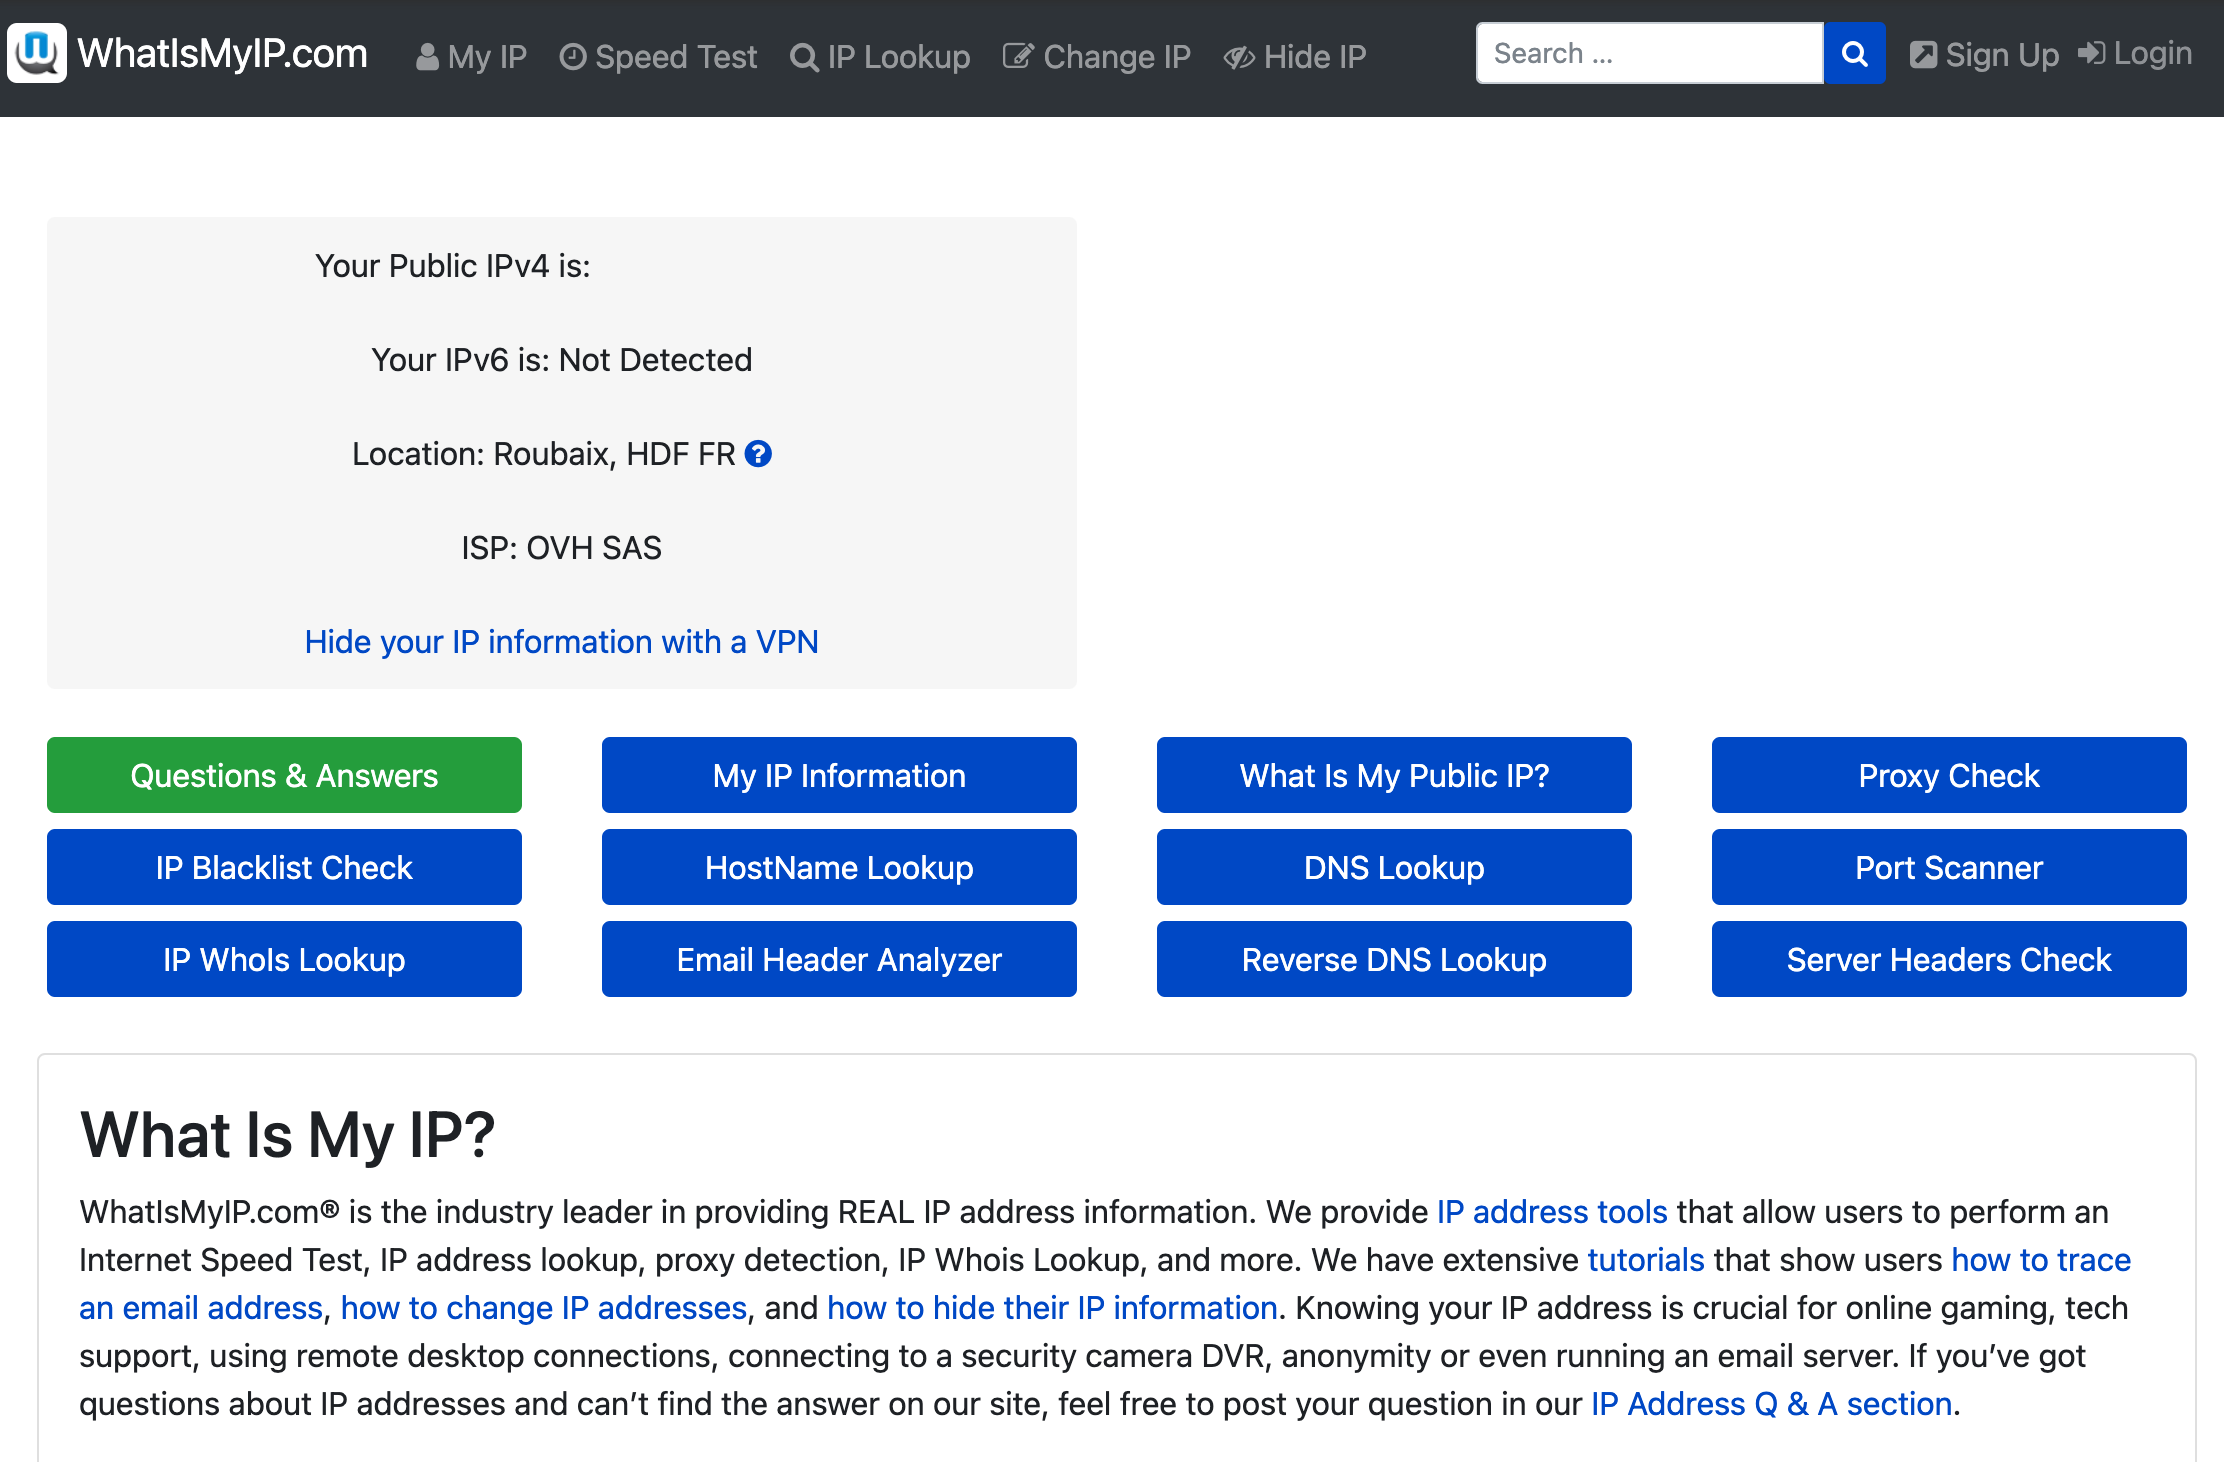Open Hide your IP information with a VPN
The width and height of the screenshot is (2224, 1462).
coord(562,642)
